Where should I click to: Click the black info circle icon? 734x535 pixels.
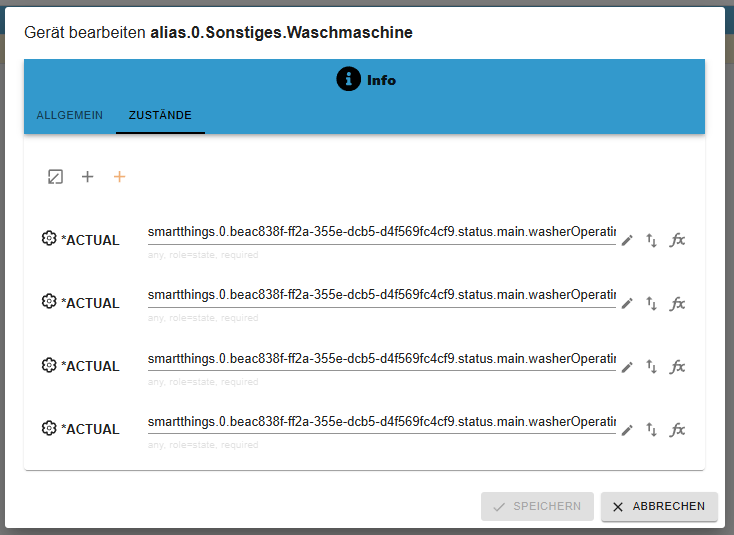[x=348, y=80]
